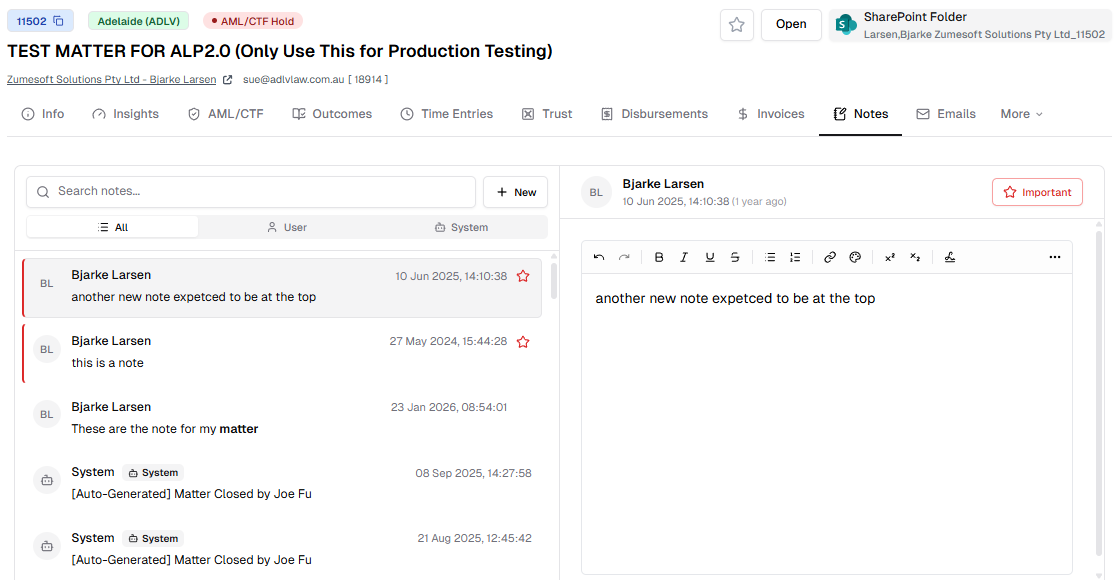Expand the More dropdown menu
This screenshot has height=580, width=1115.
(x=1022, y=114)
